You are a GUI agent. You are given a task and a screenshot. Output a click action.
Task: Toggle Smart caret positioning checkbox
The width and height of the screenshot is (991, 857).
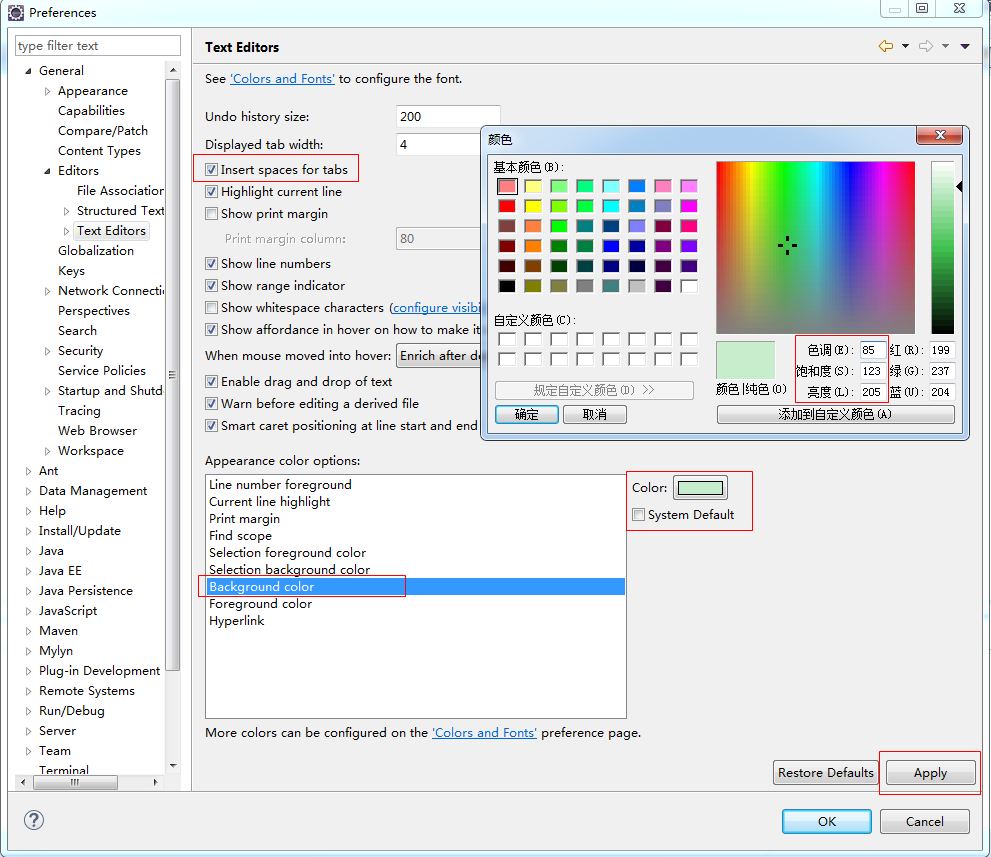point(212,426)
